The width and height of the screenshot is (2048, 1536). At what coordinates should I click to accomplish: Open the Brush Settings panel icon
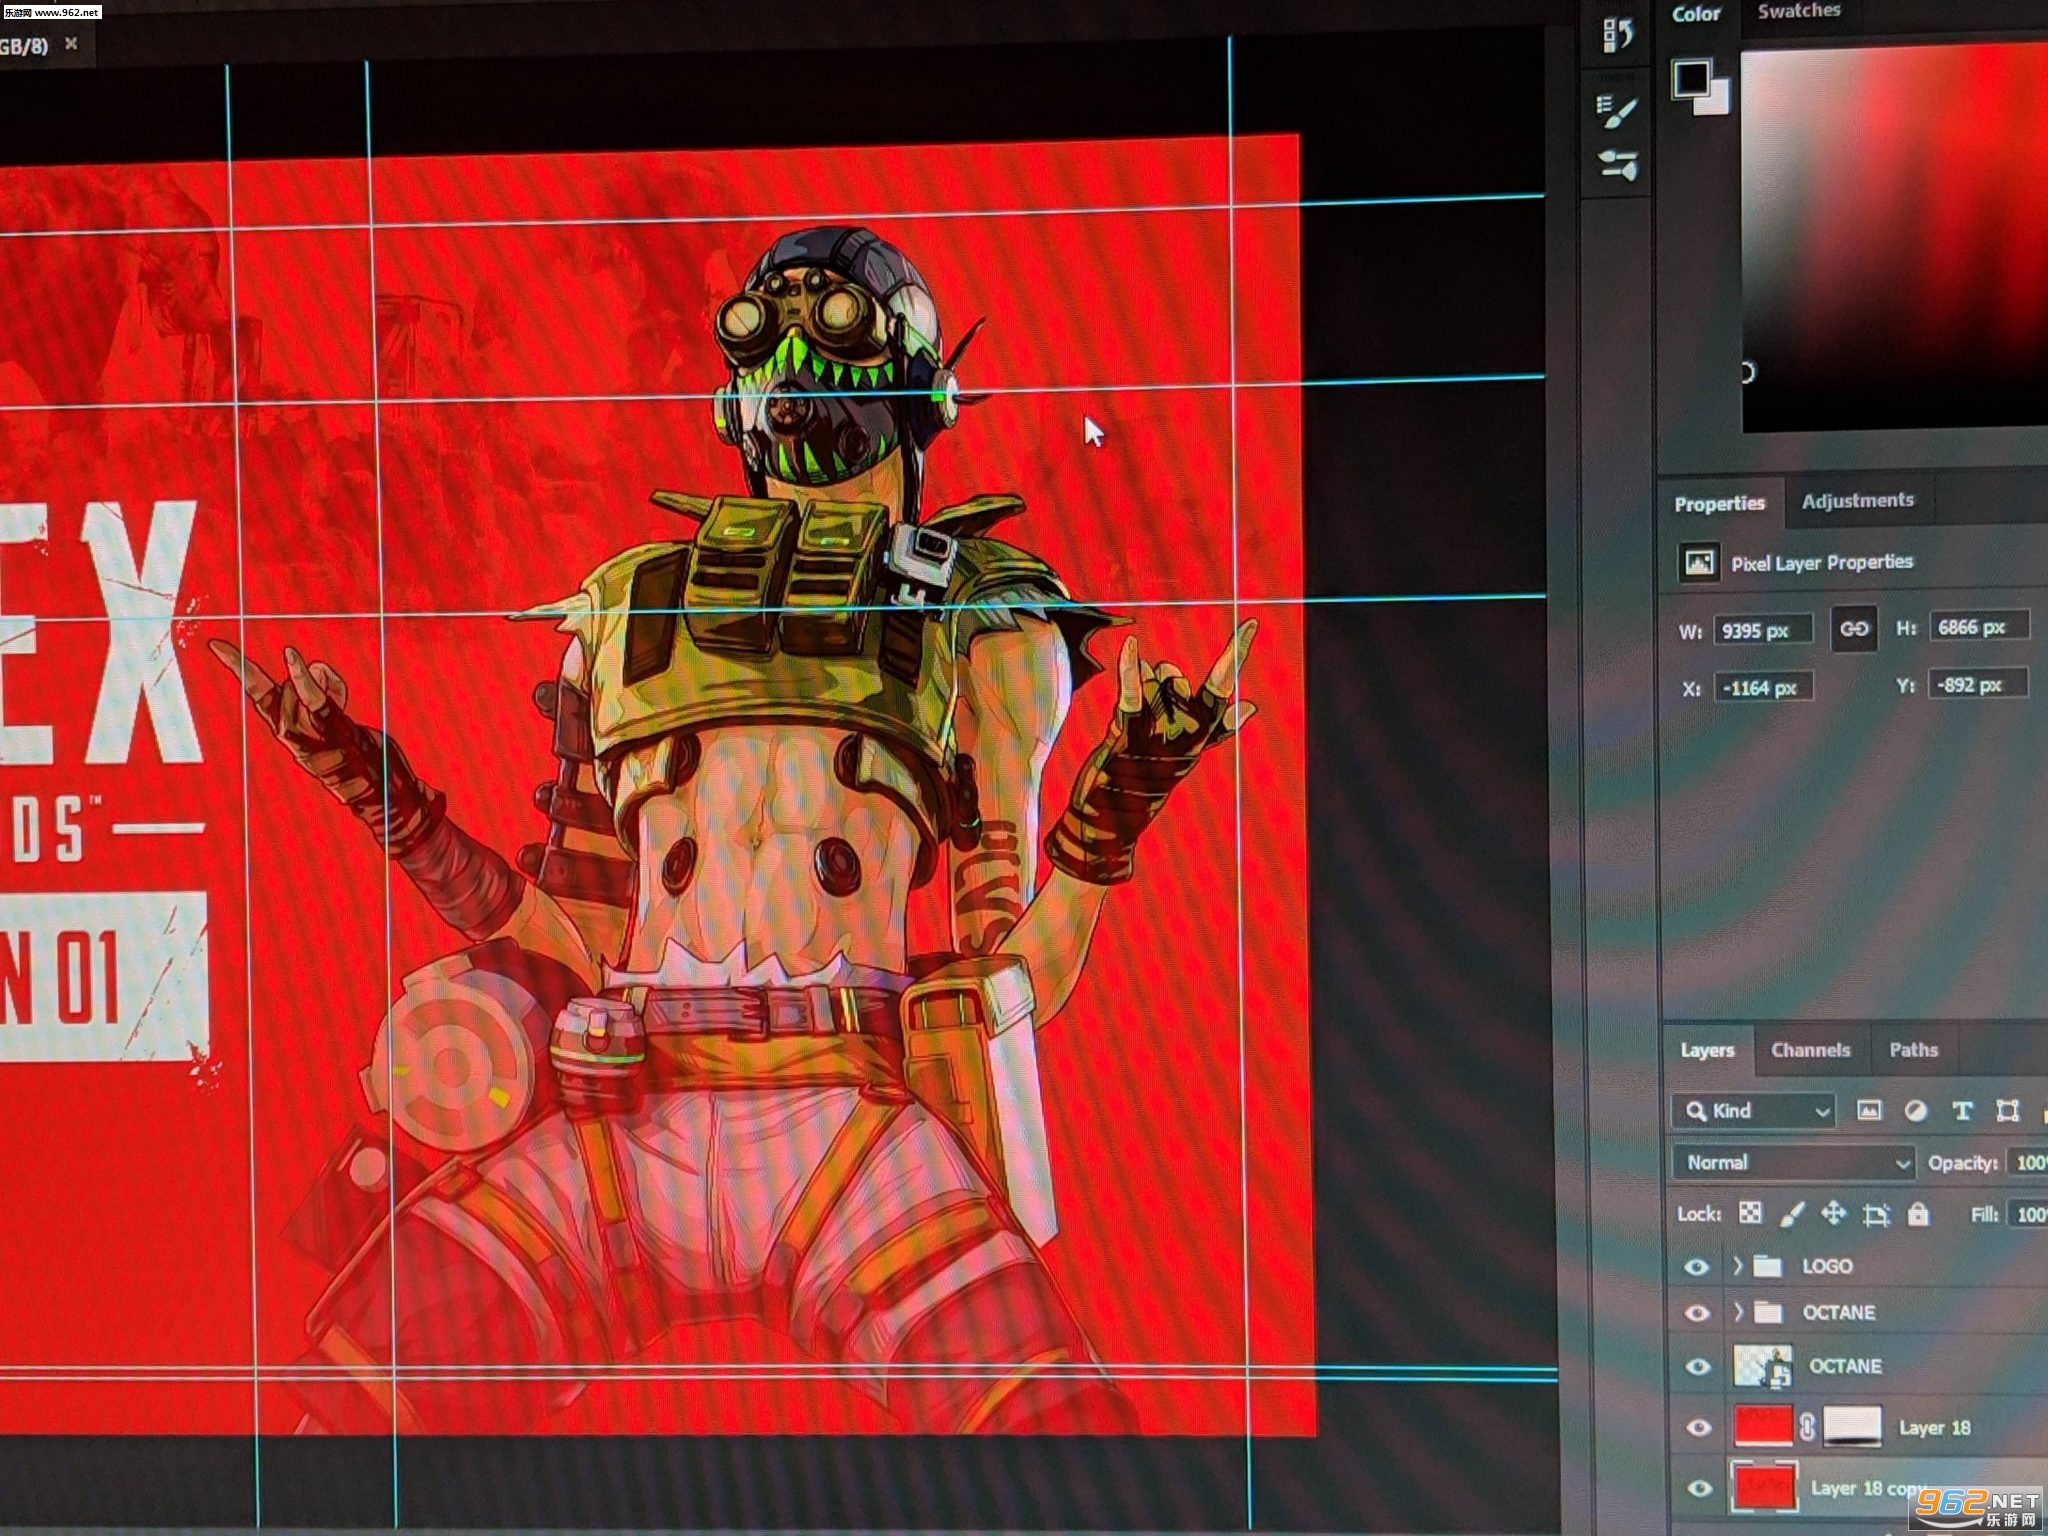point(1617,111)
